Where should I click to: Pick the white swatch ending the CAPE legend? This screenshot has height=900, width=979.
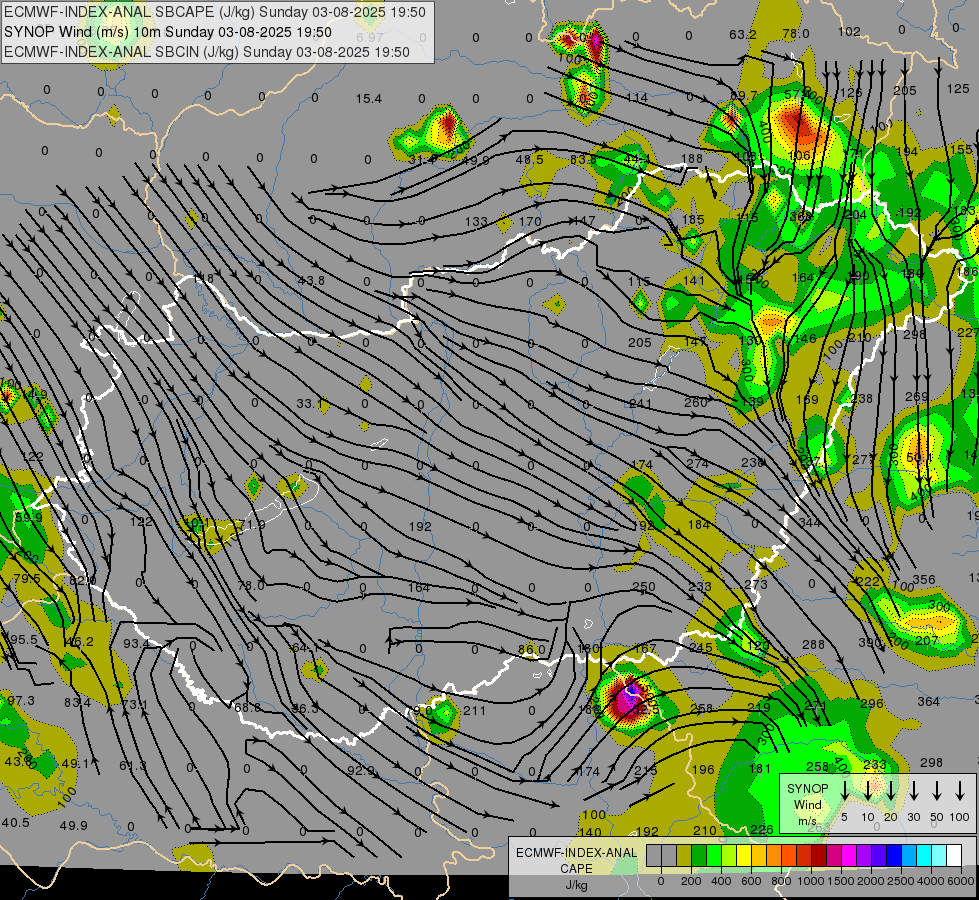pyautogui.click(x=954, y=856)
